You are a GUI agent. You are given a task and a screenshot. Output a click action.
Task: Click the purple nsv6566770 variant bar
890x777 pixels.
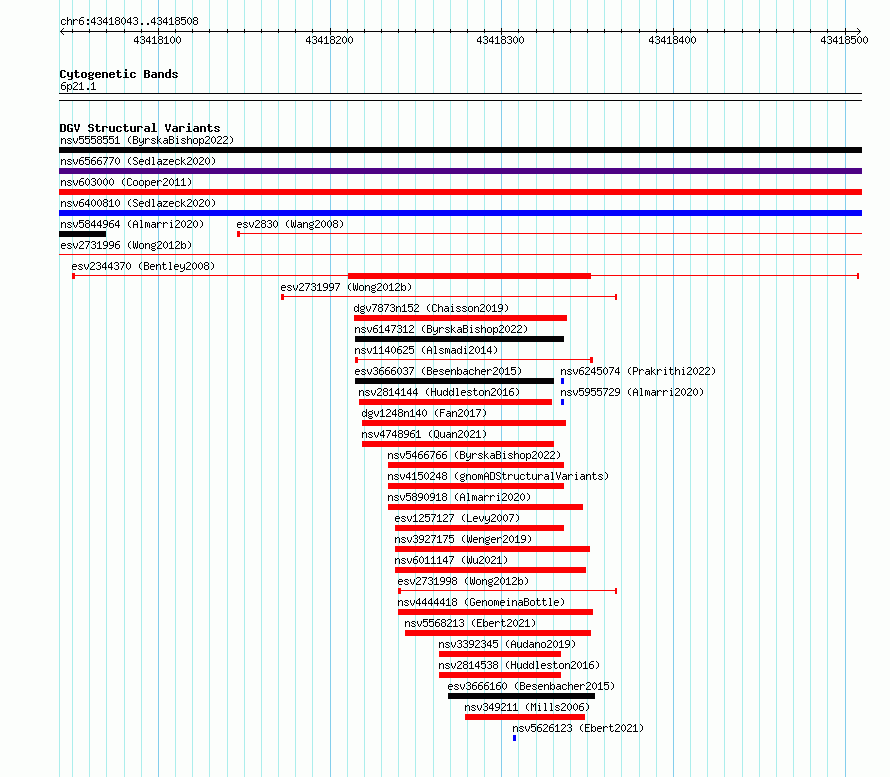(460, 171)
